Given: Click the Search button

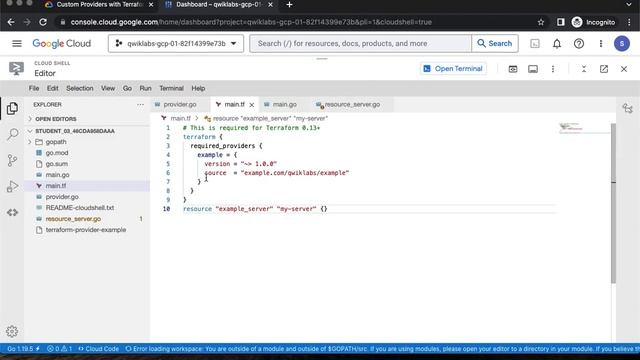Looking at the screenshot, I should coord(495,43).
